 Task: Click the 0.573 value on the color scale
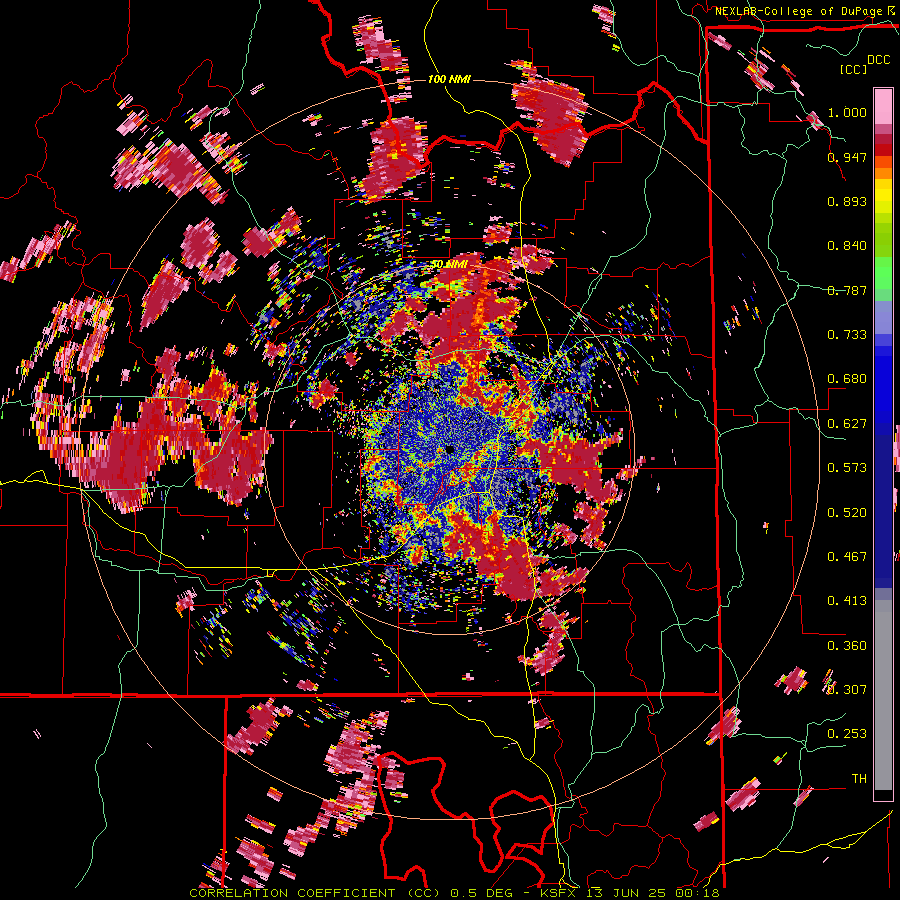pyautogui.click(x=847, y=468)
